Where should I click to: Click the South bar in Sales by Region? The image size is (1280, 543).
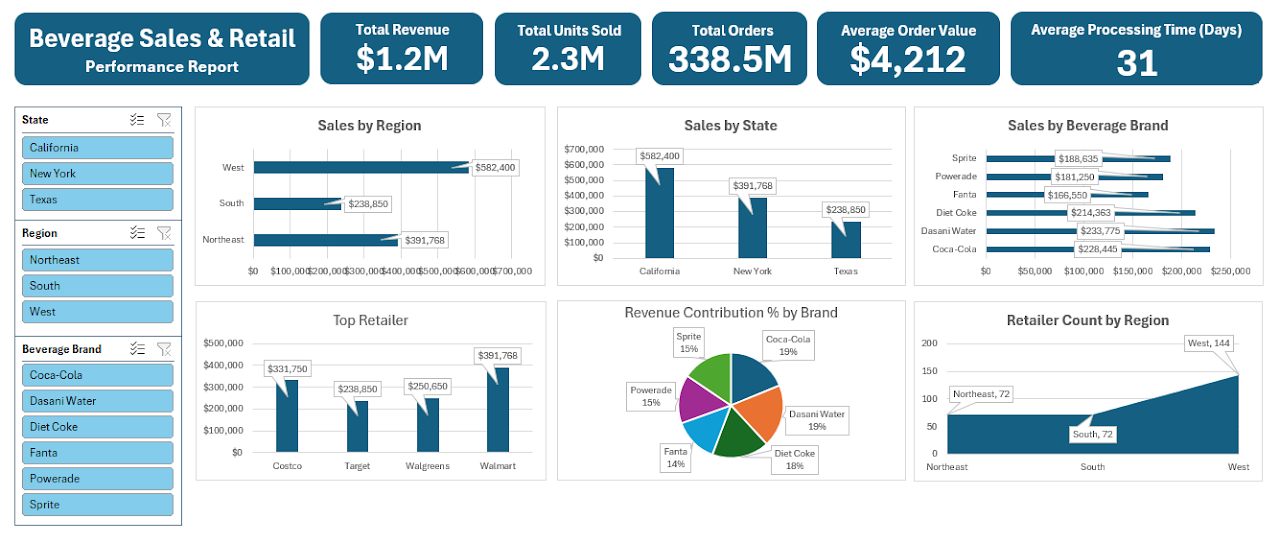pyautogui.click(x=297, y=203)
